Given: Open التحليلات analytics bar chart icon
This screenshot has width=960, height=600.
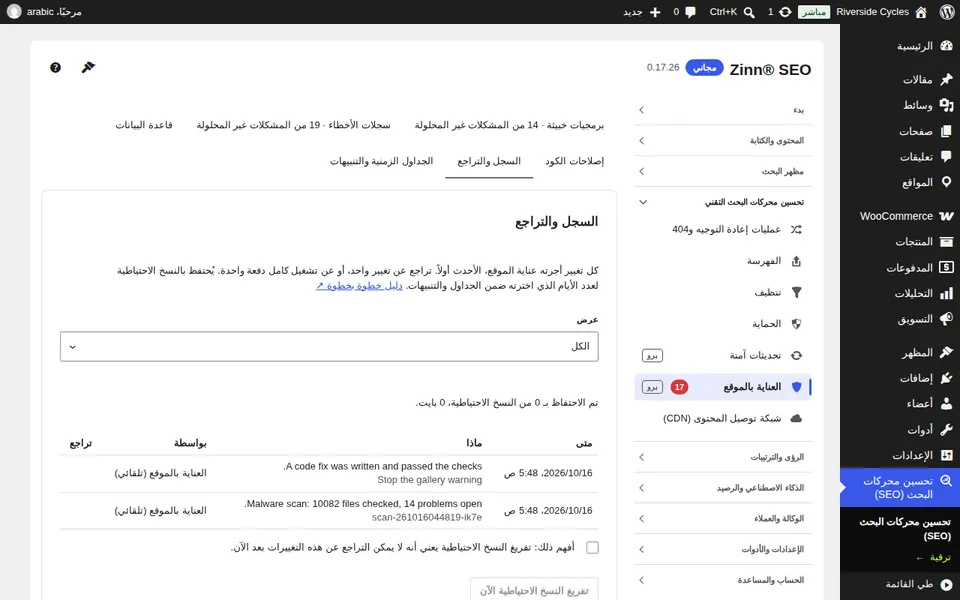Looking at the screenshot, I should coord(947,293).
